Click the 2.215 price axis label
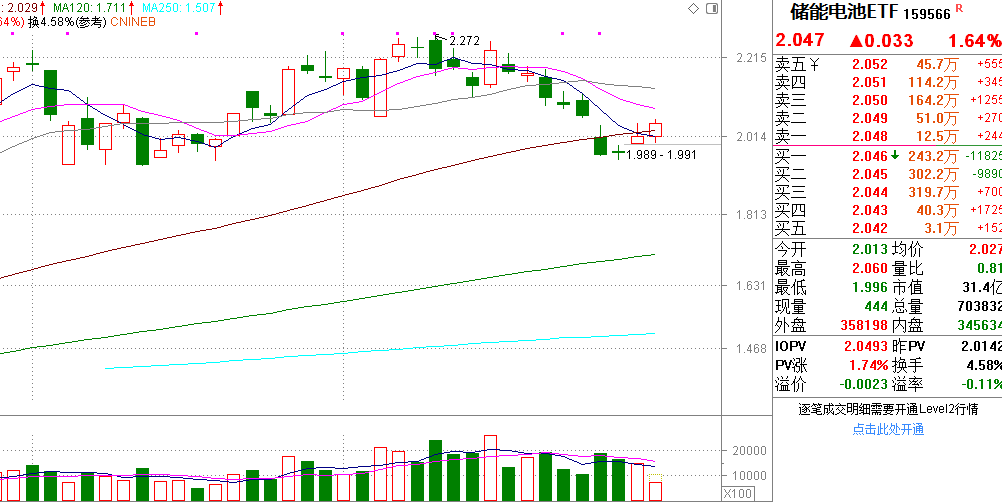Image resolution: width=1002 pixels, height=502 pixels. point(751,58)
